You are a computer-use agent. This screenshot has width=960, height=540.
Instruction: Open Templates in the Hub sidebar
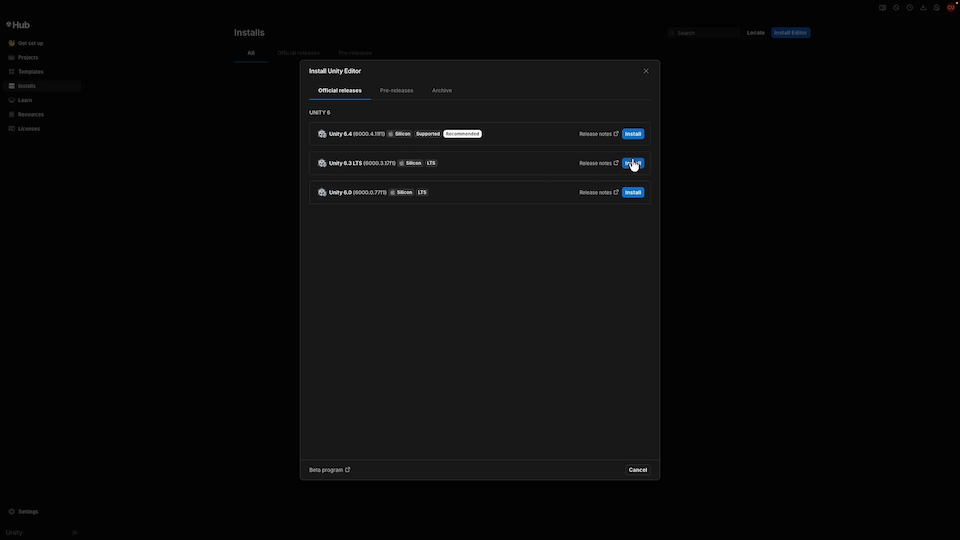point(41,72)
